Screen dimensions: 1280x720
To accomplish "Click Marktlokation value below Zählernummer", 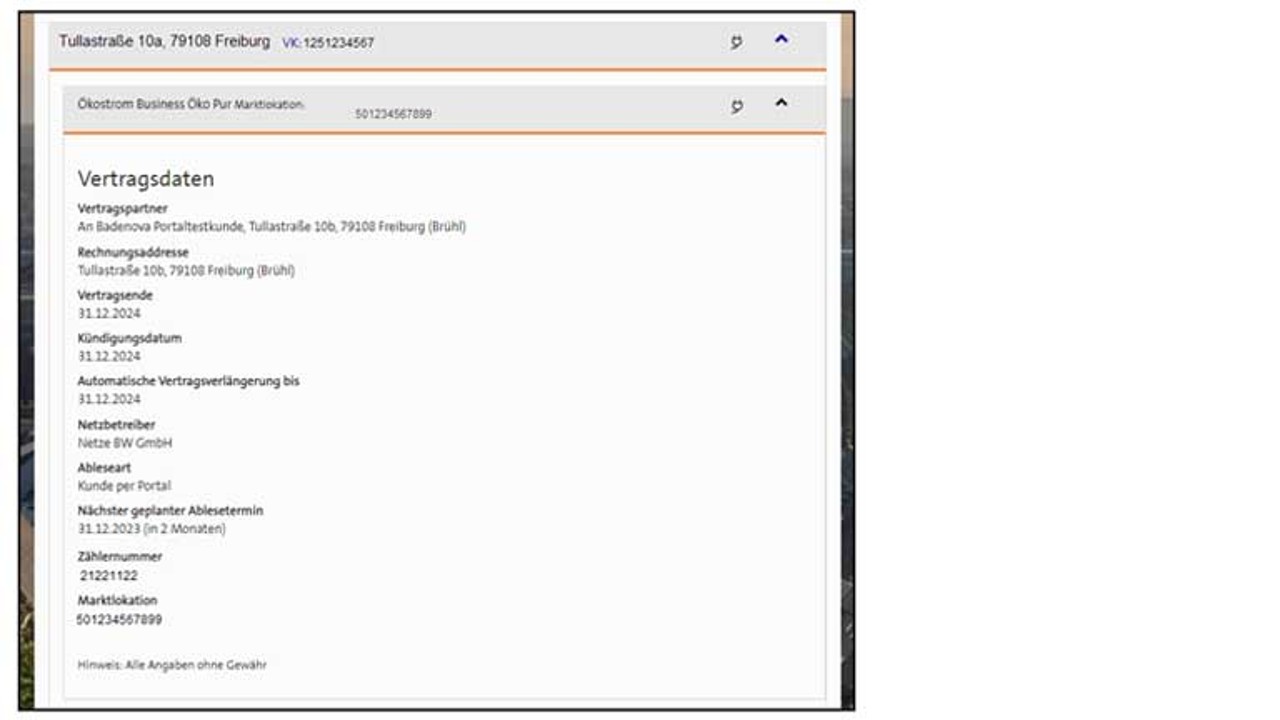I will (119, 620).
